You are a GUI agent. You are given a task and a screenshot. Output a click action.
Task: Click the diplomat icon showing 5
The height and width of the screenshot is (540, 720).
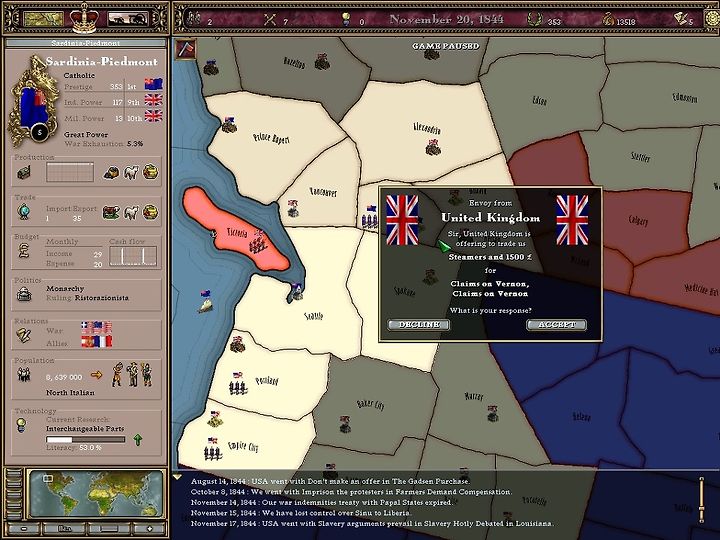(x=680, y=19)
